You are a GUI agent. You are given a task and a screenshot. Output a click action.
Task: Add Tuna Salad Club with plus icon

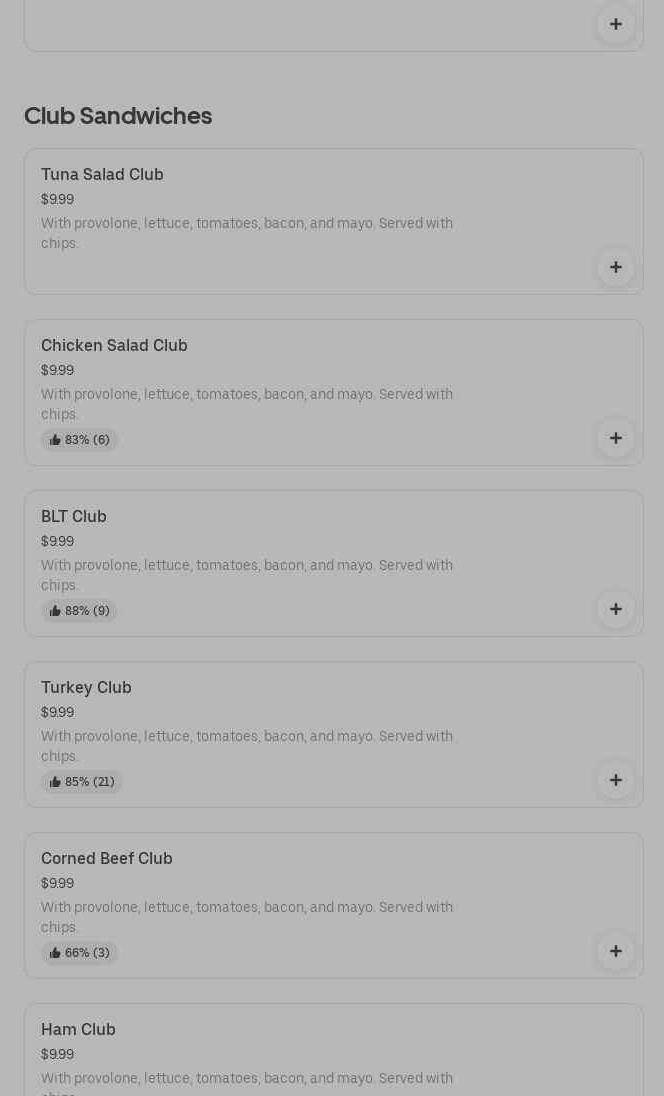point(615,267)
